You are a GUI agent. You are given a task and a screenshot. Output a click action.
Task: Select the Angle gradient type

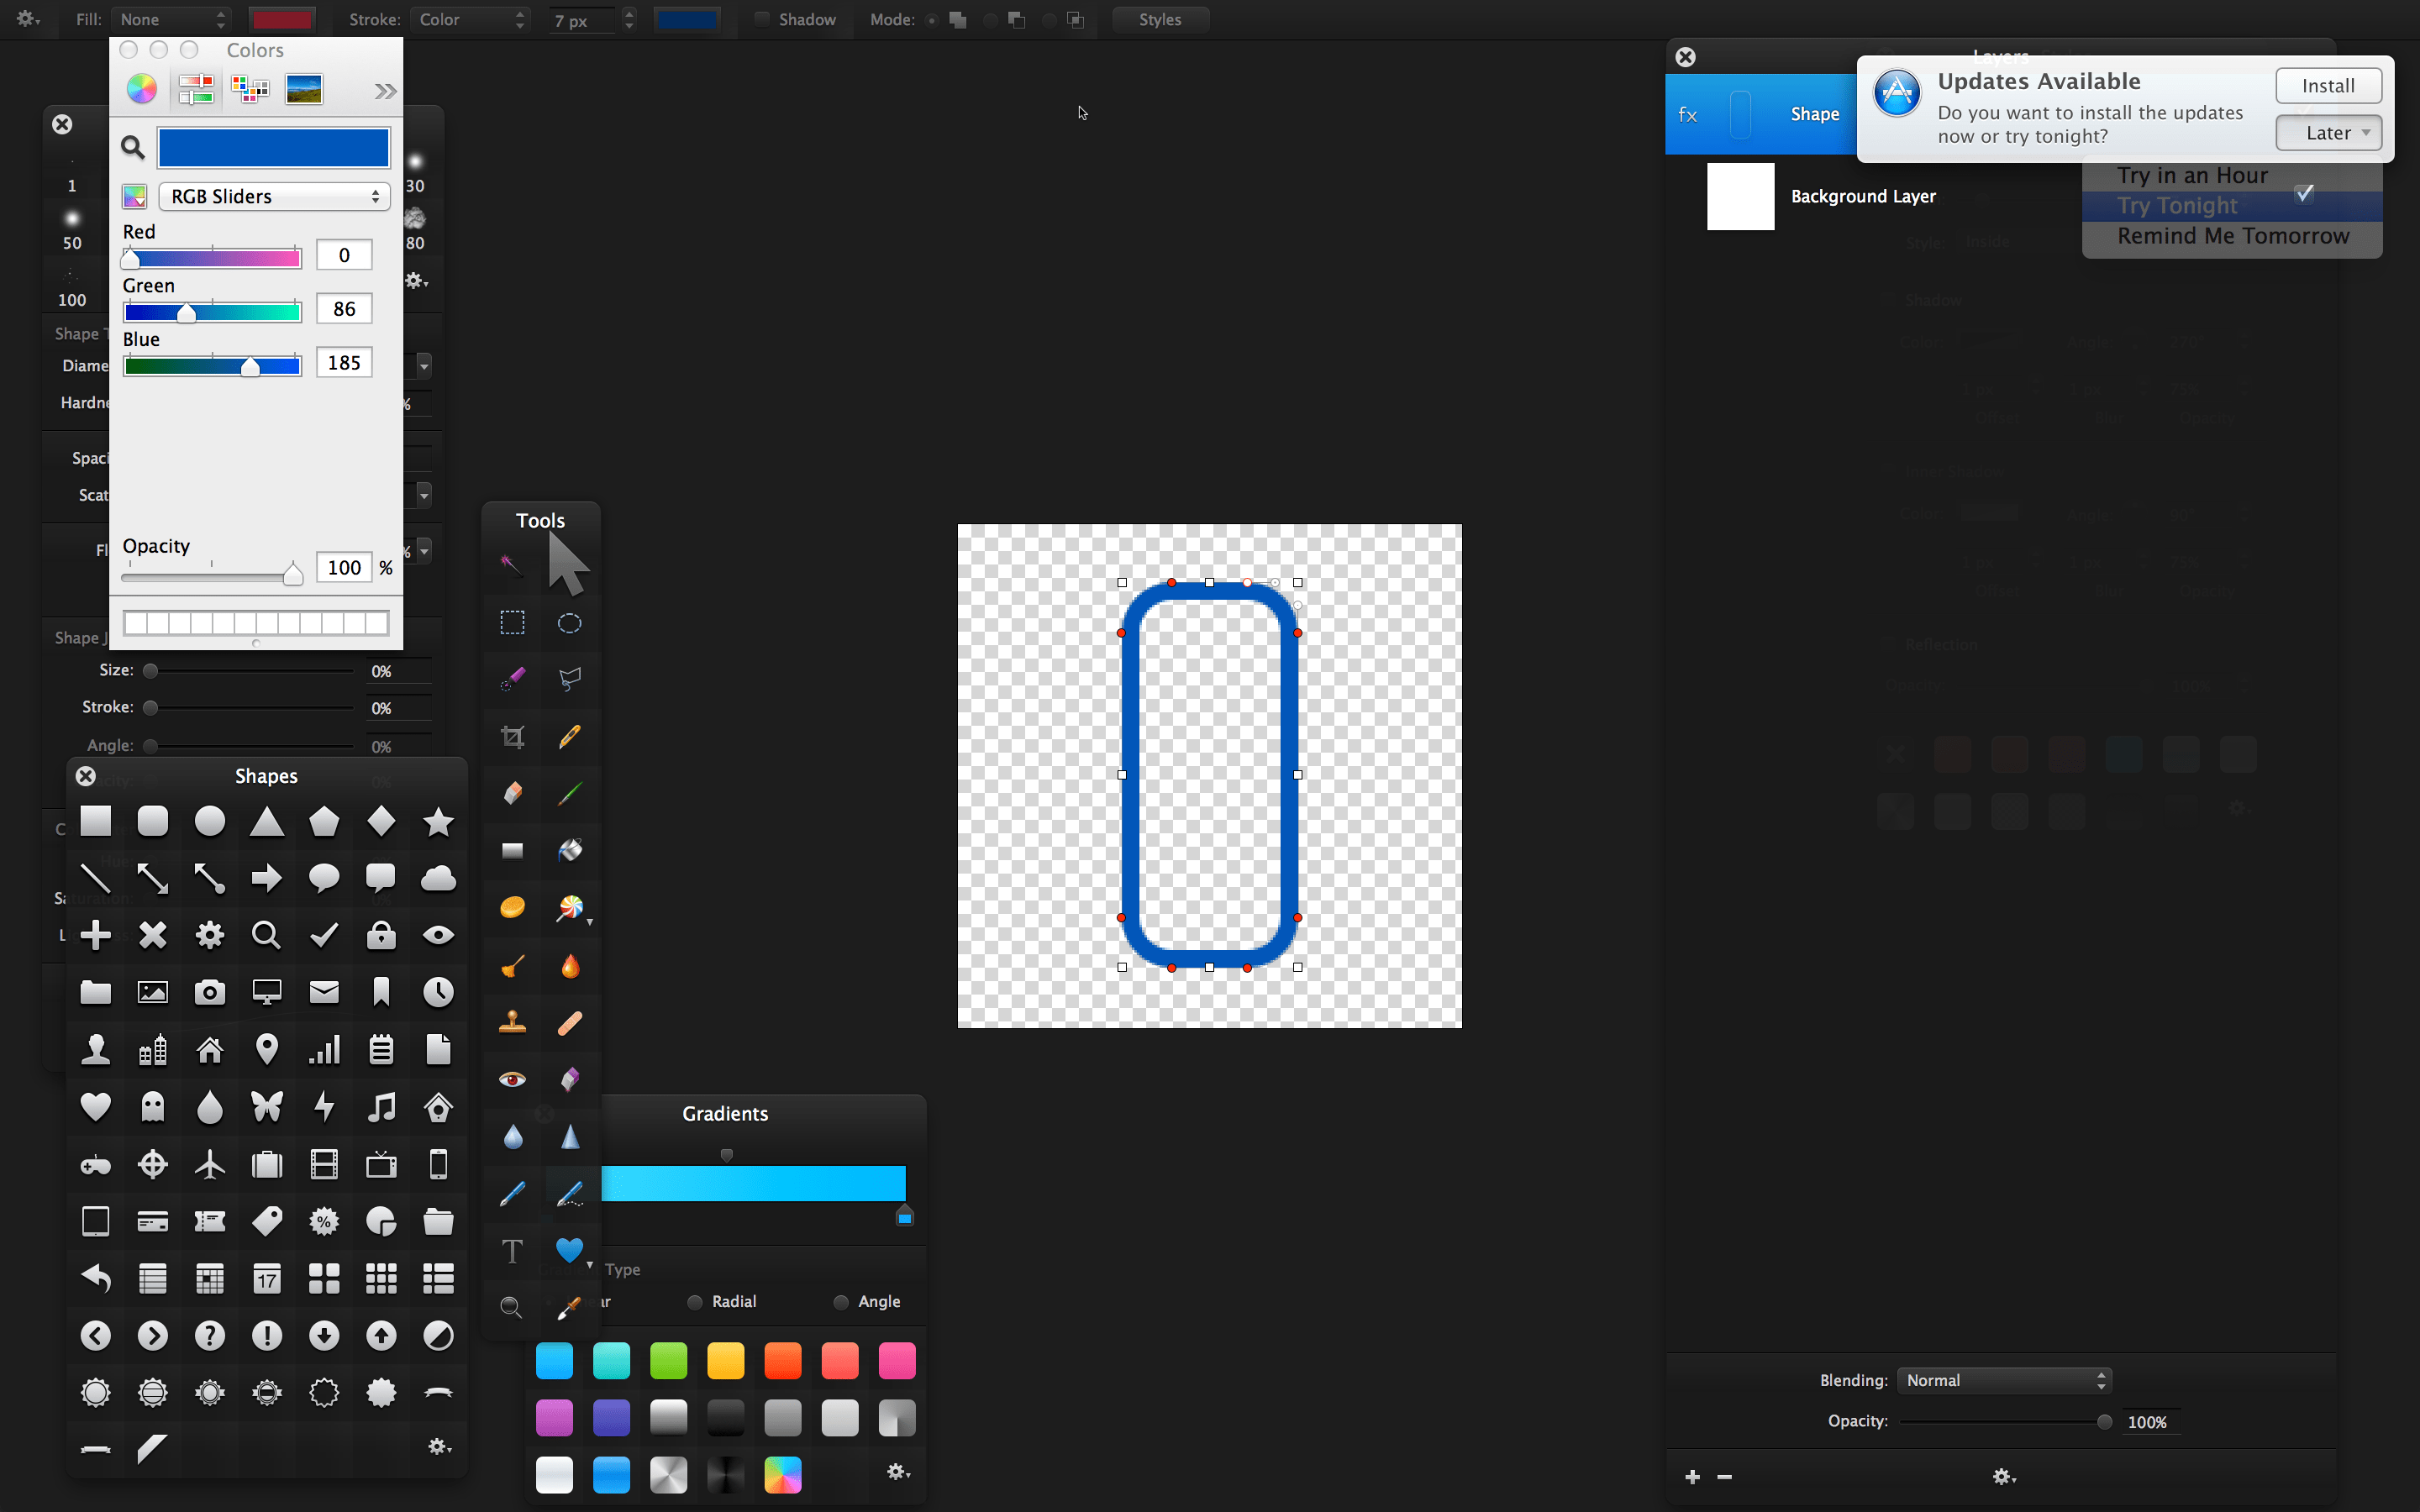[x=841, y=1302]
